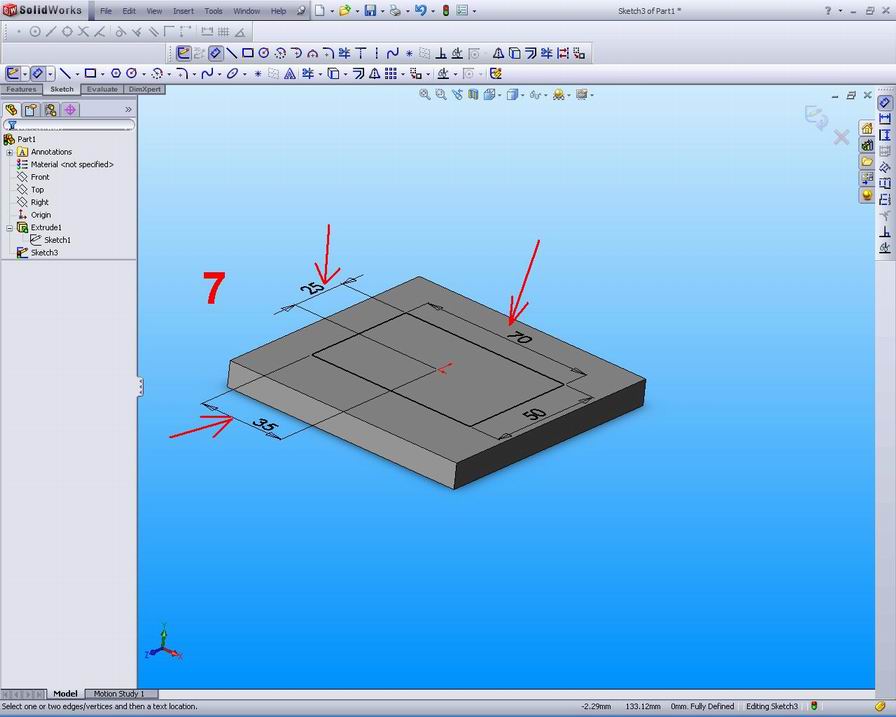Switch to the Motion Study 1 tab
Image resolution: width=896 pixels, height=717 pixels.
pyautogui.click(x=118, y=693)
